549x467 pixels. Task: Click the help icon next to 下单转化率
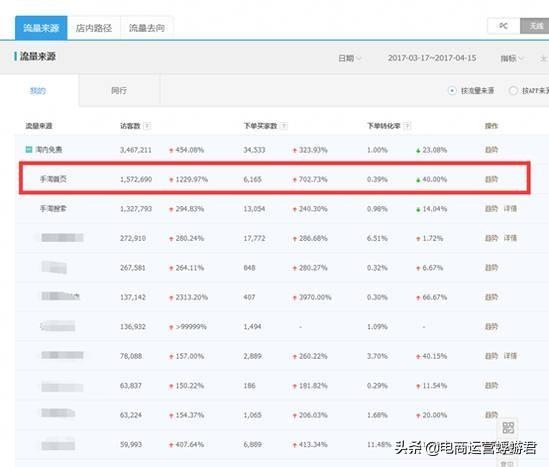click(407, 126)
